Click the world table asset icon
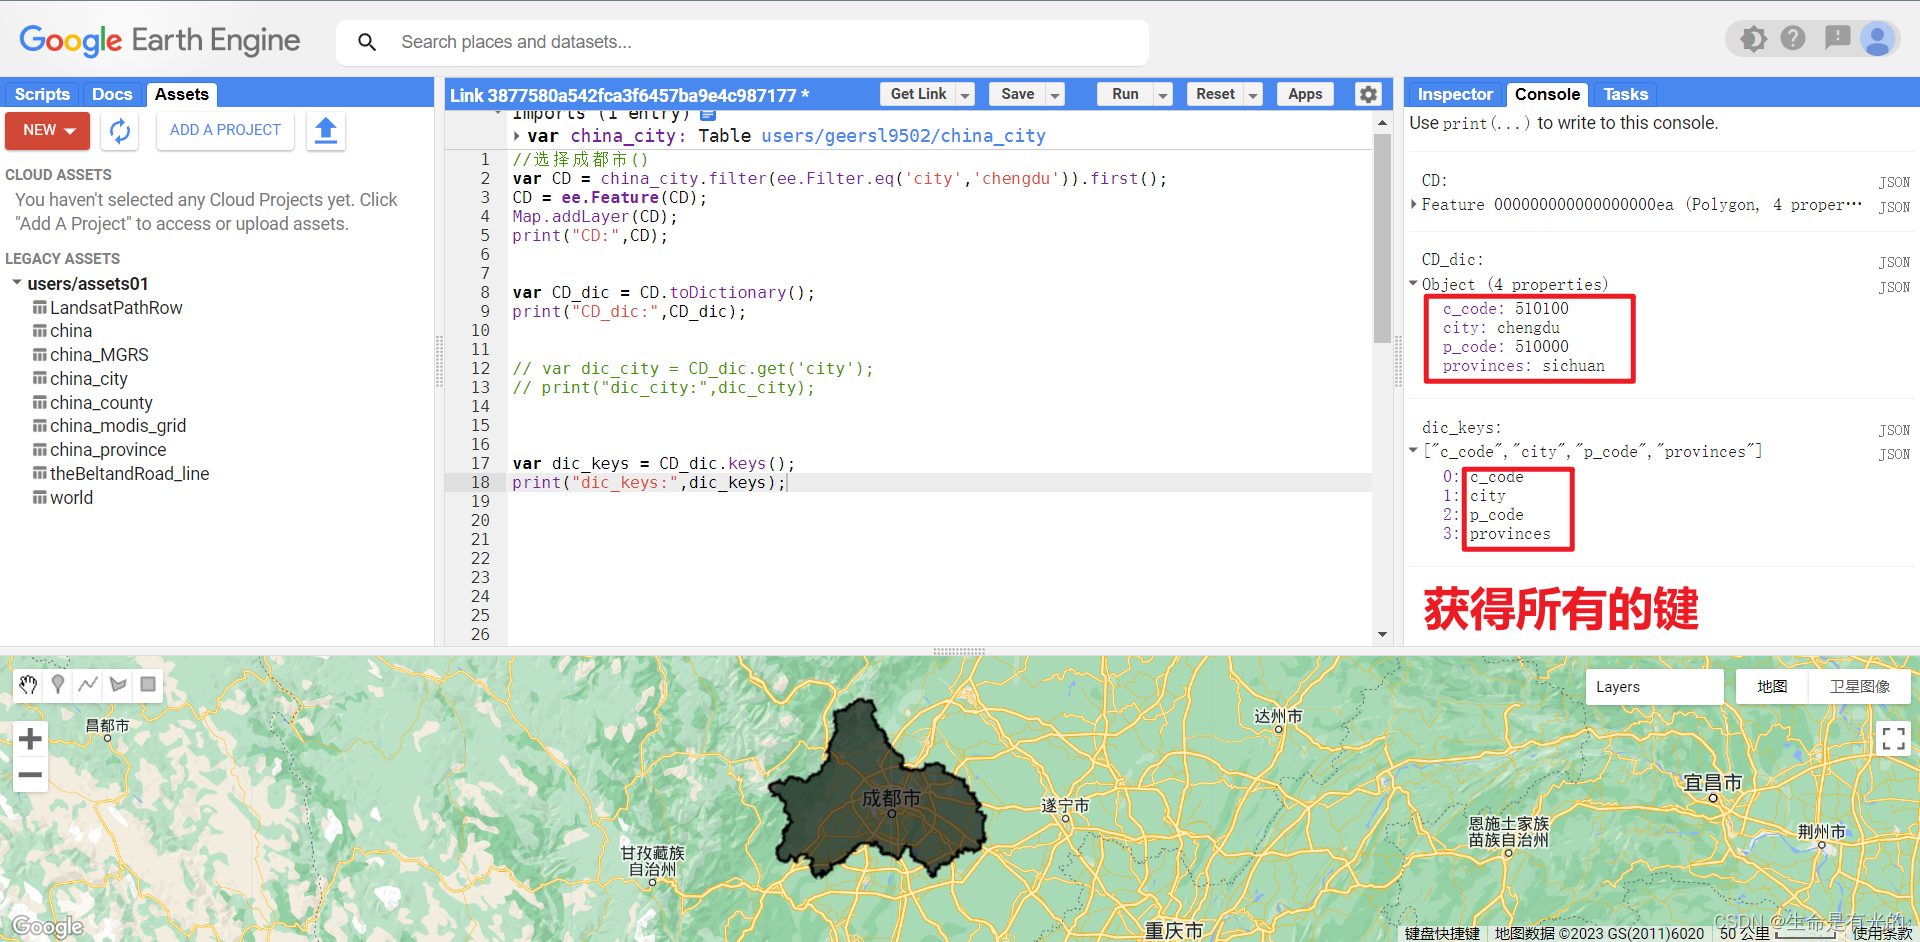 [40, 497]
